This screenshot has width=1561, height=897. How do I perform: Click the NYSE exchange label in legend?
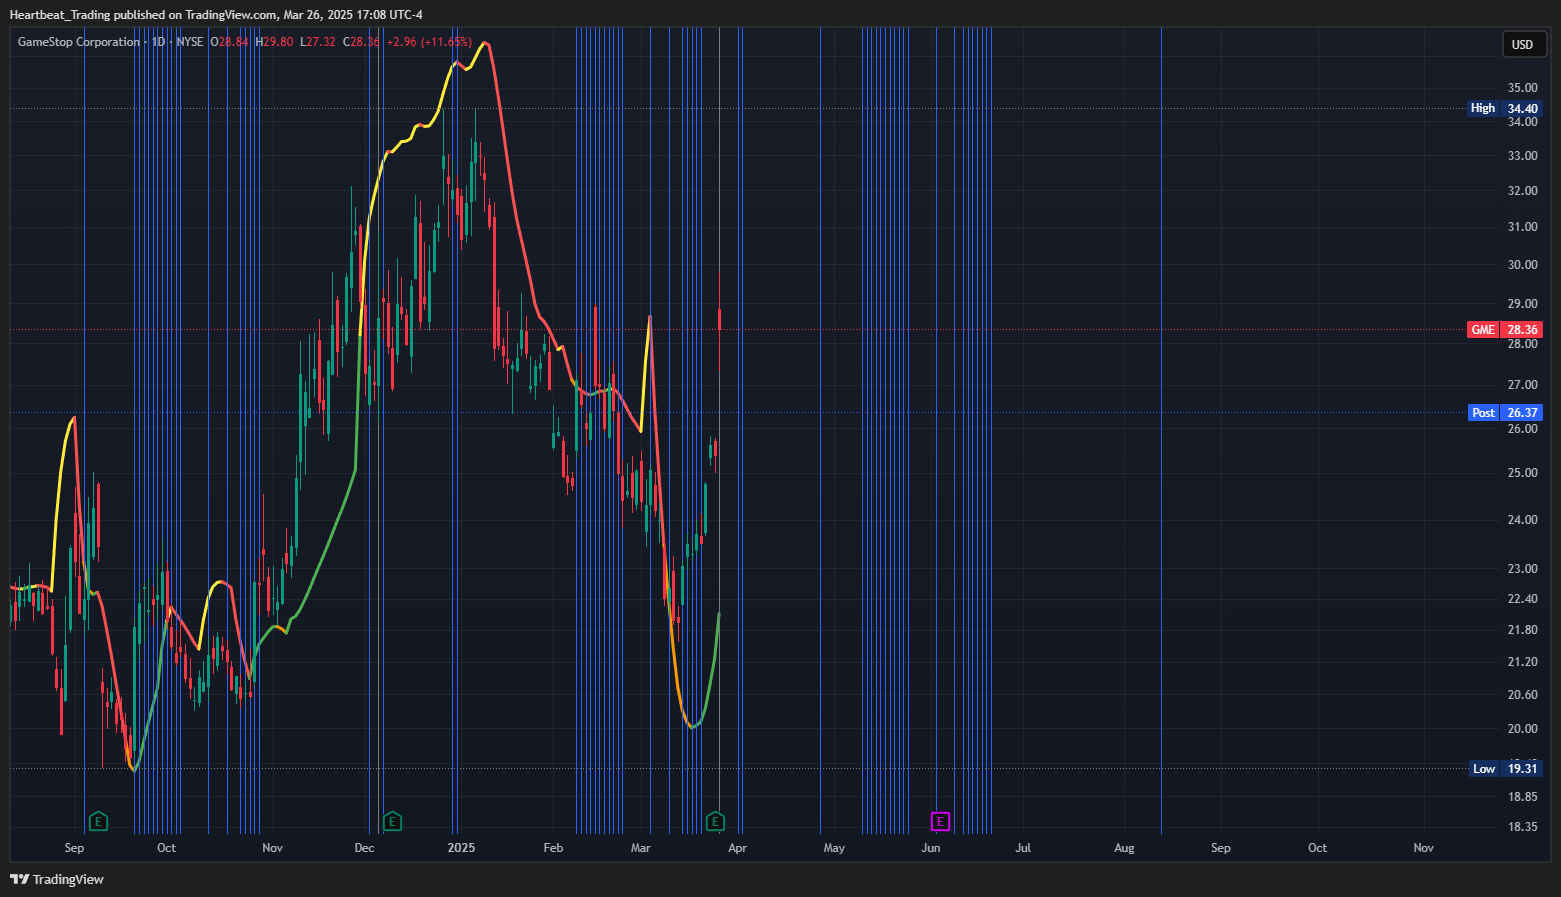point(189,42)
